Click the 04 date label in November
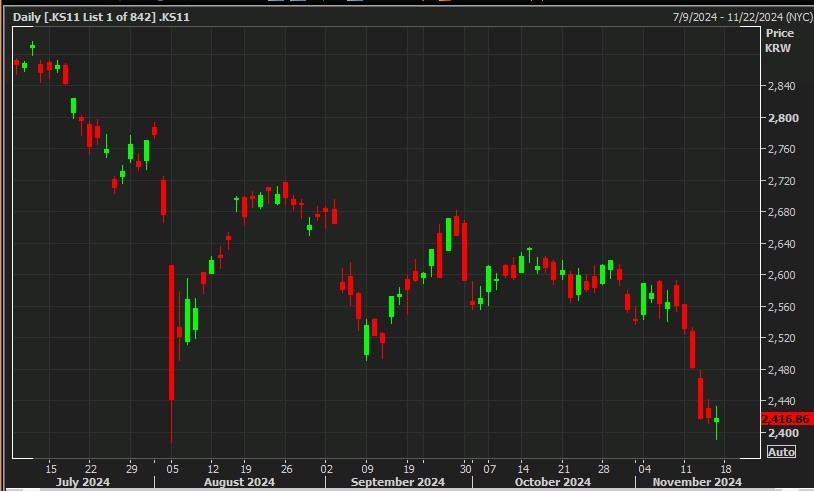Viewport: 814px width, 491px height. pos(644,469)
